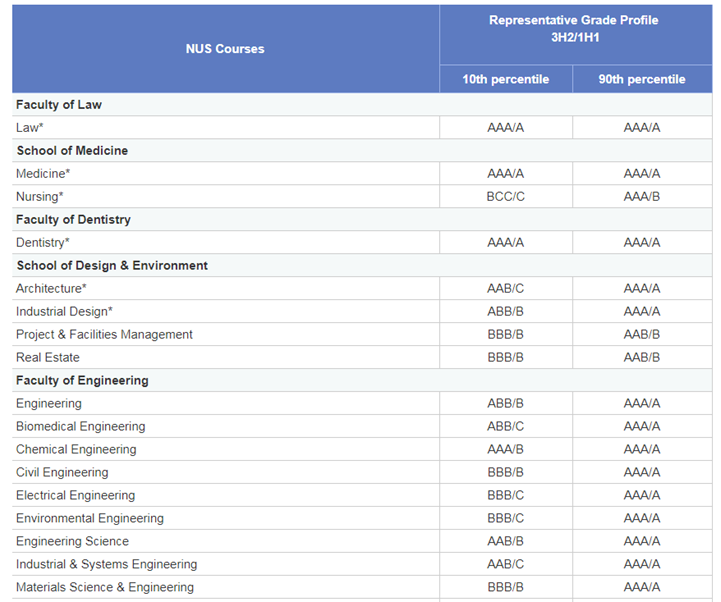Click the Real Estate course name
The image size is (721, 602).
[48, 357]
